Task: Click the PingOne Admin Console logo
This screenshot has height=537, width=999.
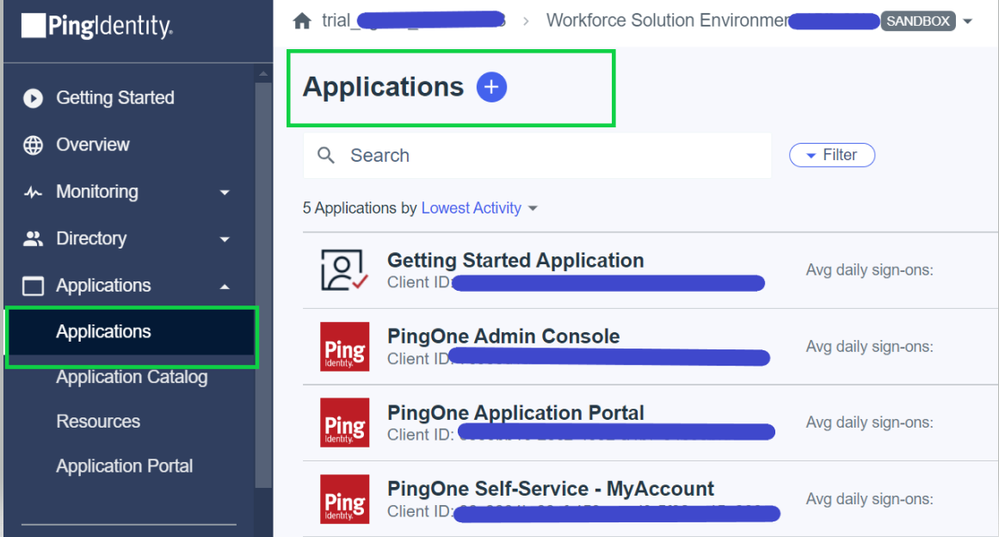Action: coord(344,346)
